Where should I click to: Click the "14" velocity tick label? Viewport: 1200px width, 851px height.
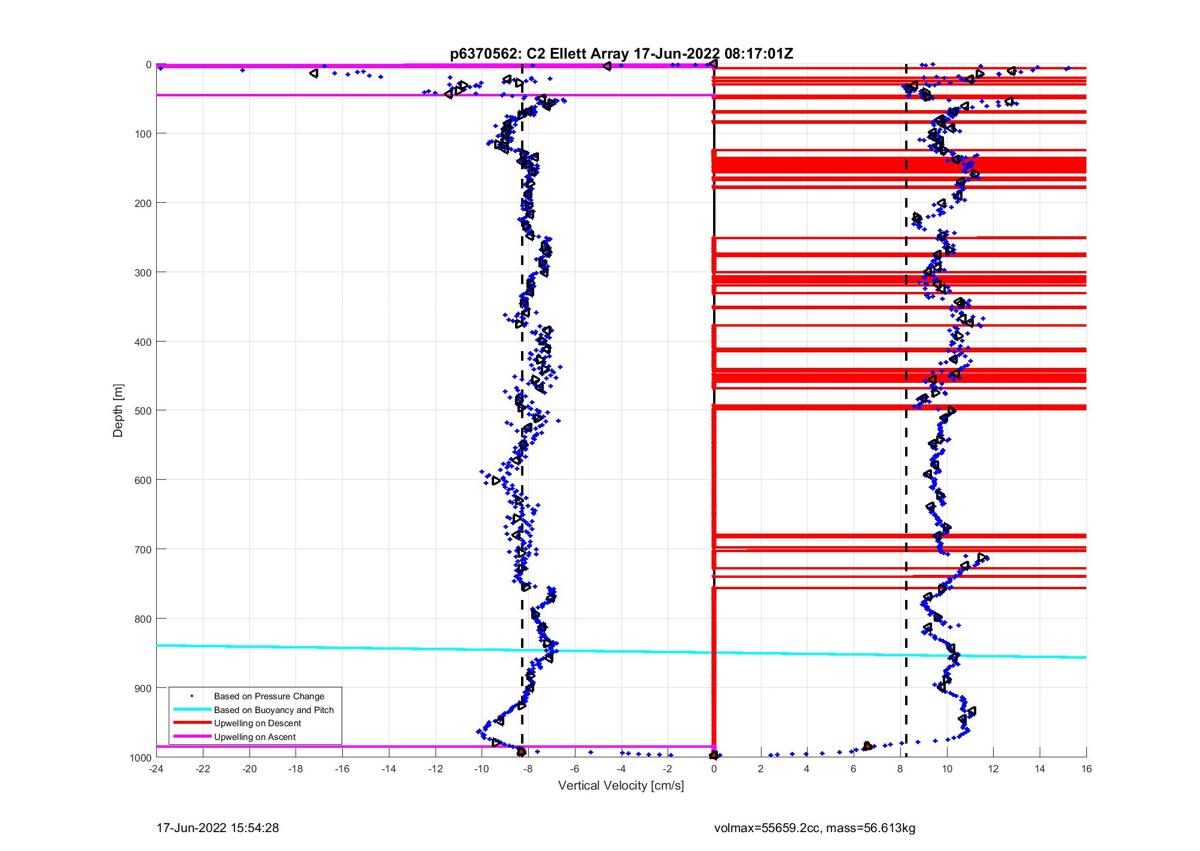click(1040, 769)
